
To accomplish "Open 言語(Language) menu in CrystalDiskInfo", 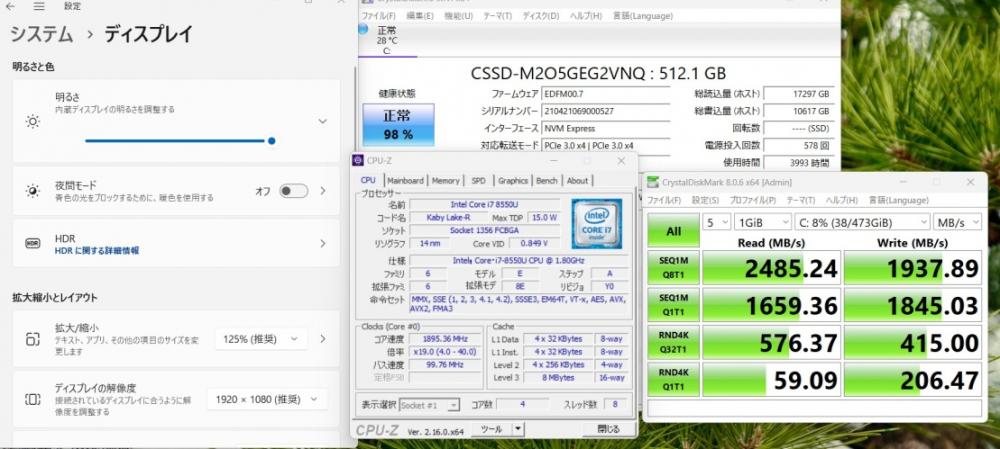I will click(642, 16).
